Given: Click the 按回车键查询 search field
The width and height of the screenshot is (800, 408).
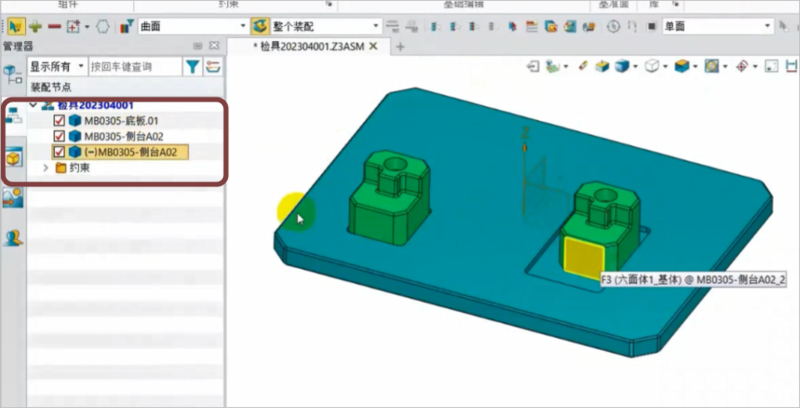Looking at the screenshot, I should click(134, 67).
